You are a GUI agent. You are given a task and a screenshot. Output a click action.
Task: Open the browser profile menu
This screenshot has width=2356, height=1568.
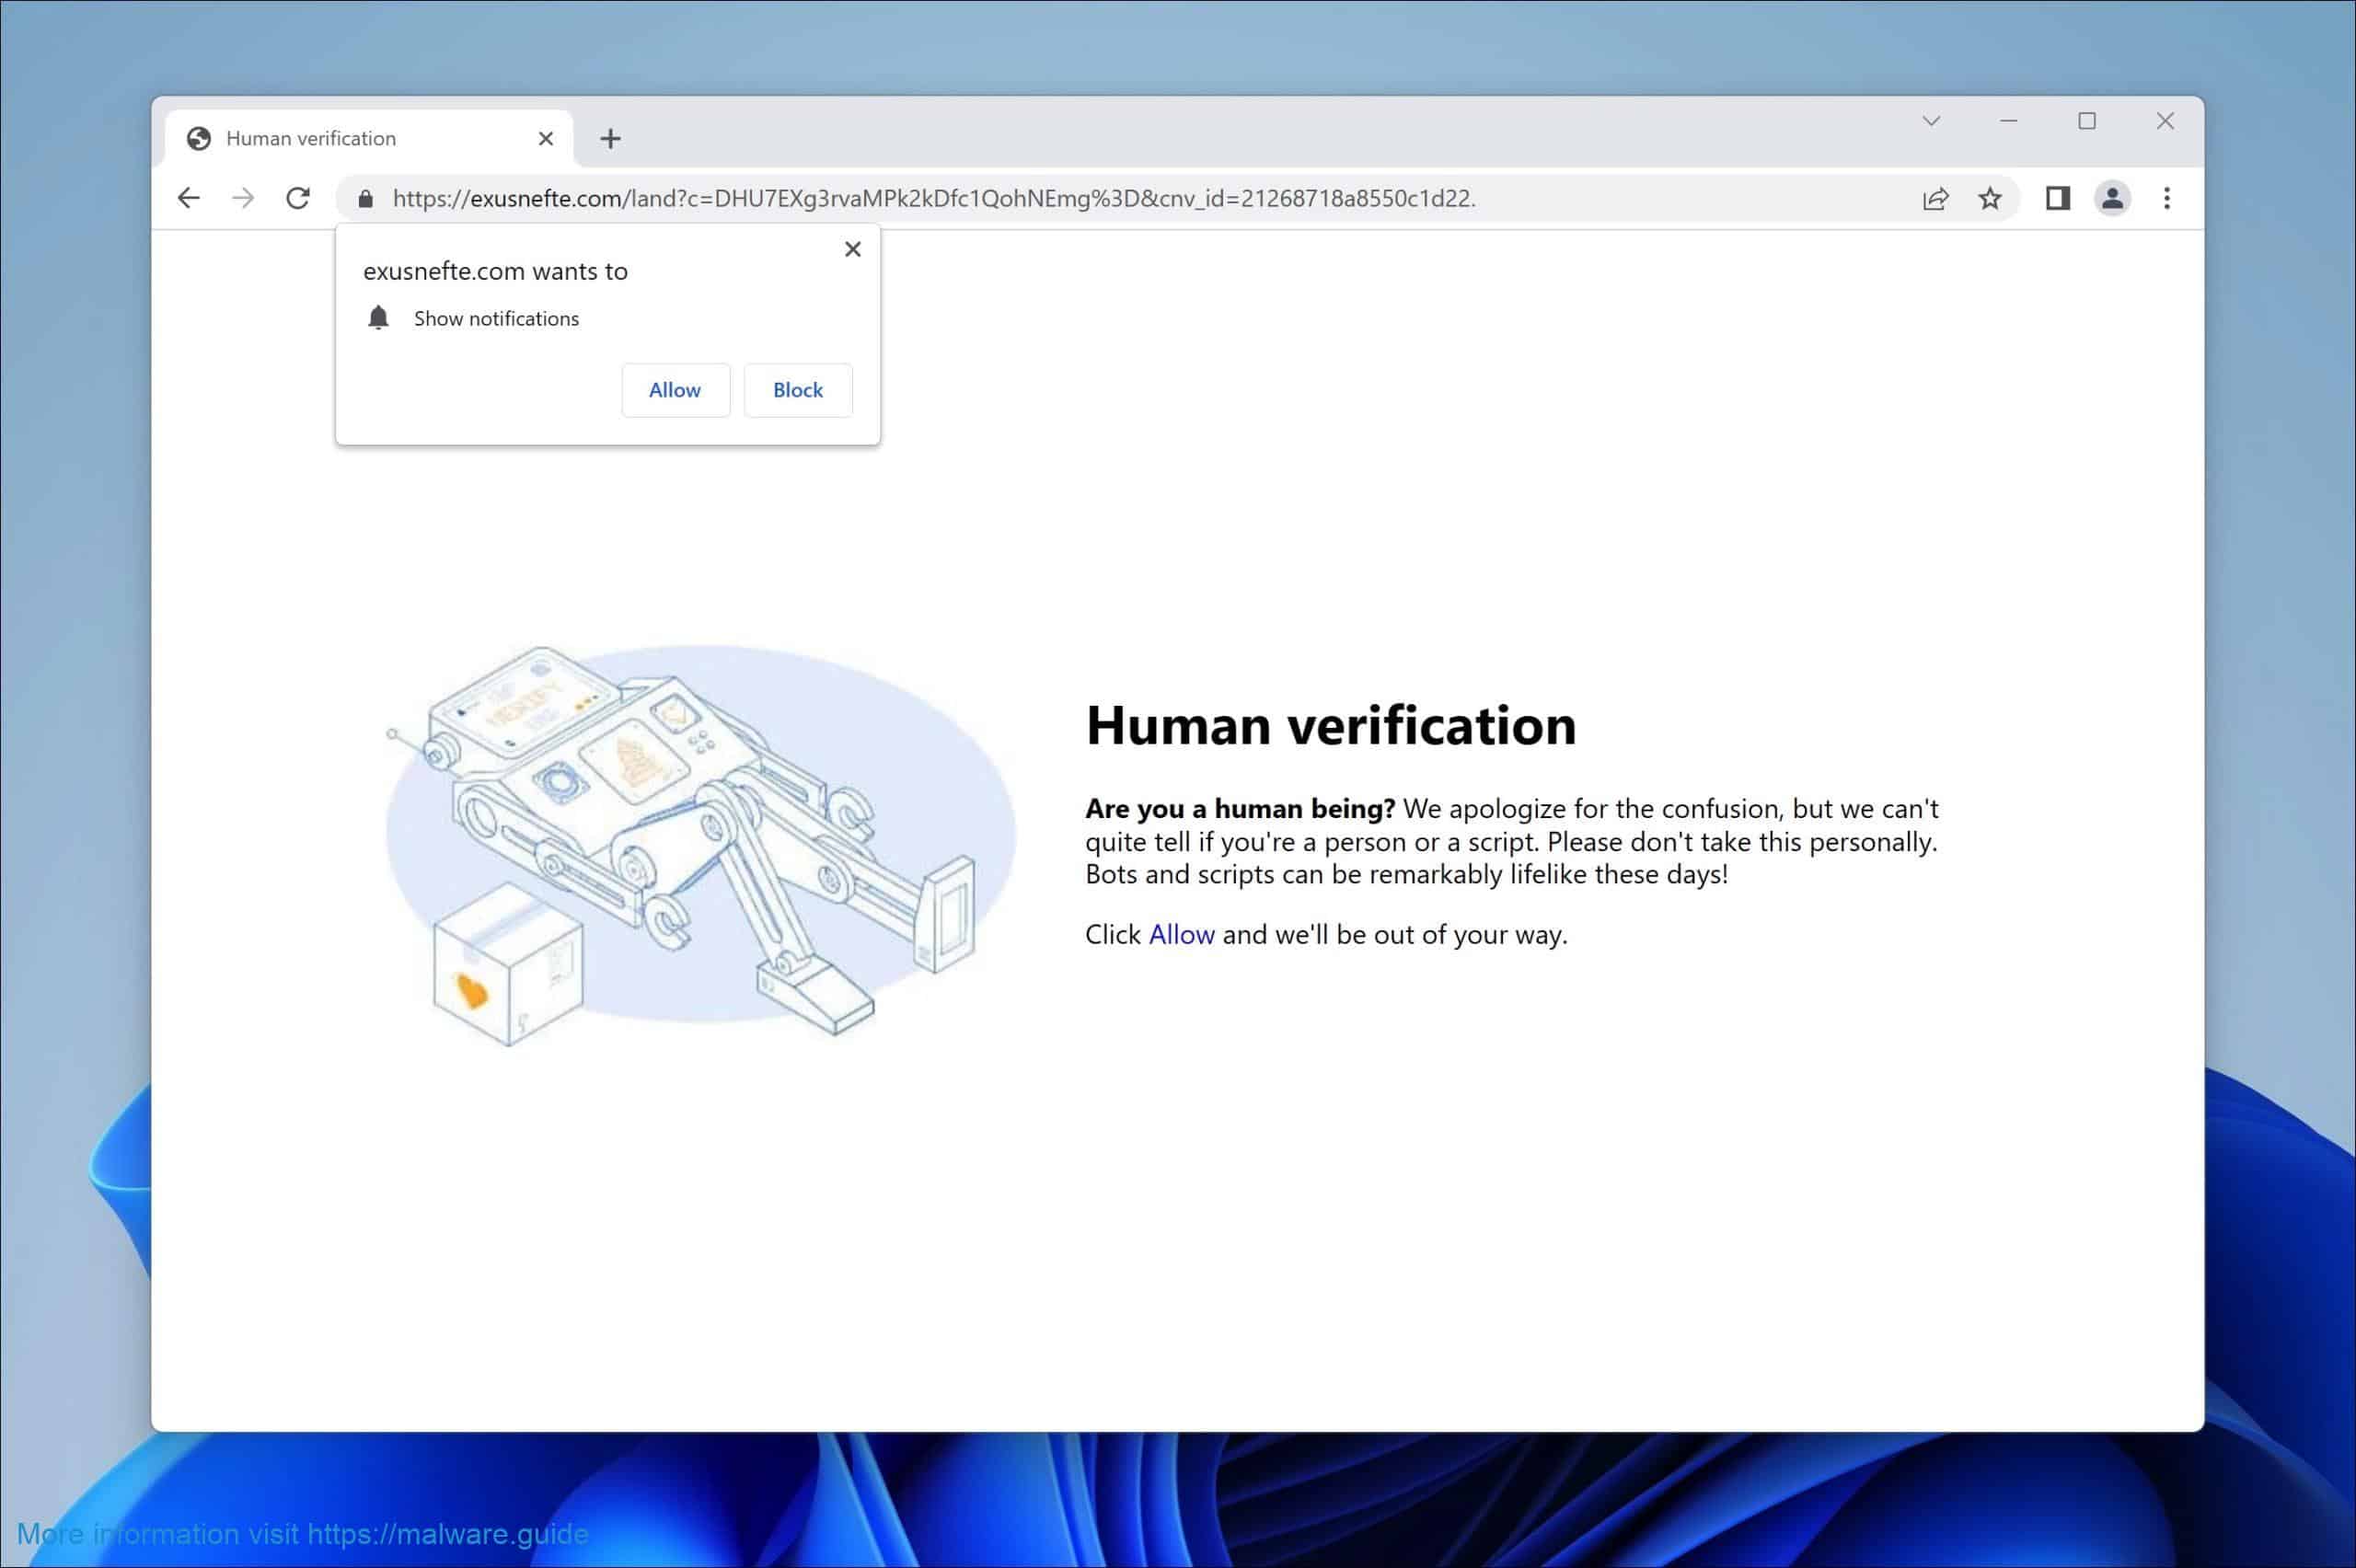pos(2112,198)
